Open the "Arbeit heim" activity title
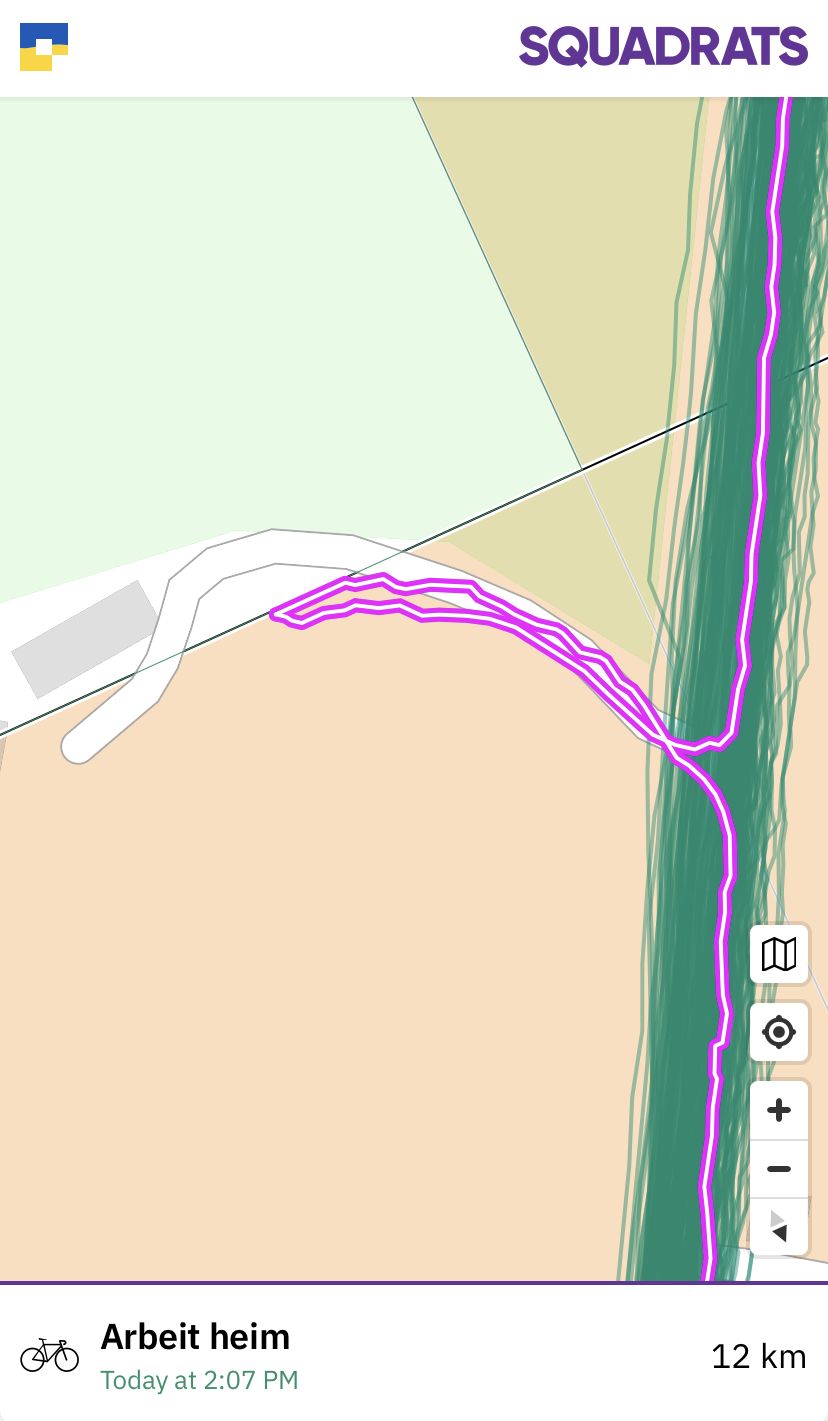 [x=195, y=1337]
